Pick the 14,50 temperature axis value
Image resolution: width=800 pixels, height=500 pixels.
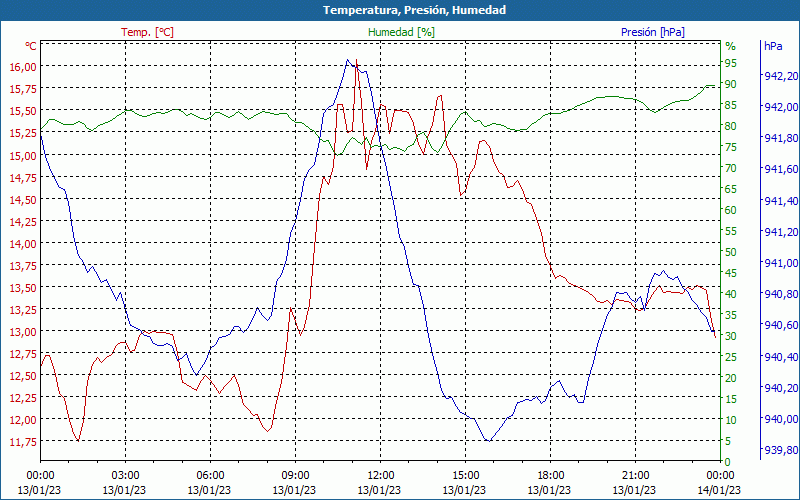click(x=23, y=199)
